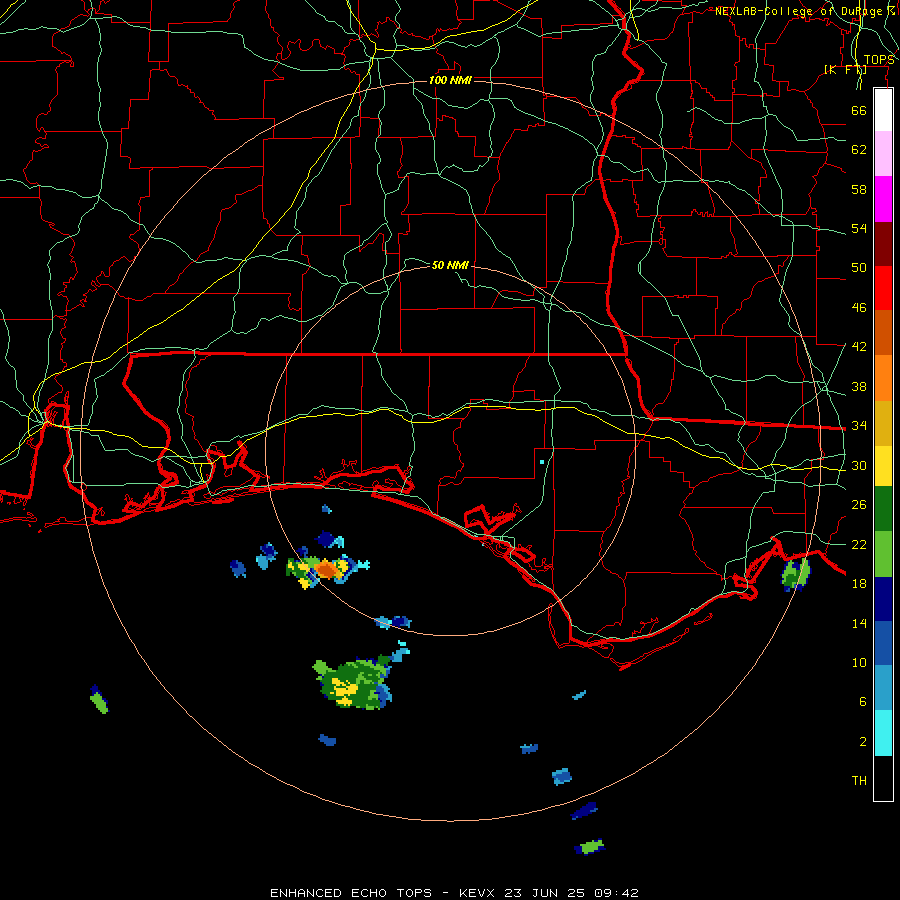Click the 42 legend value
This screenshot has width=900, height=900.
click(859, 346)
